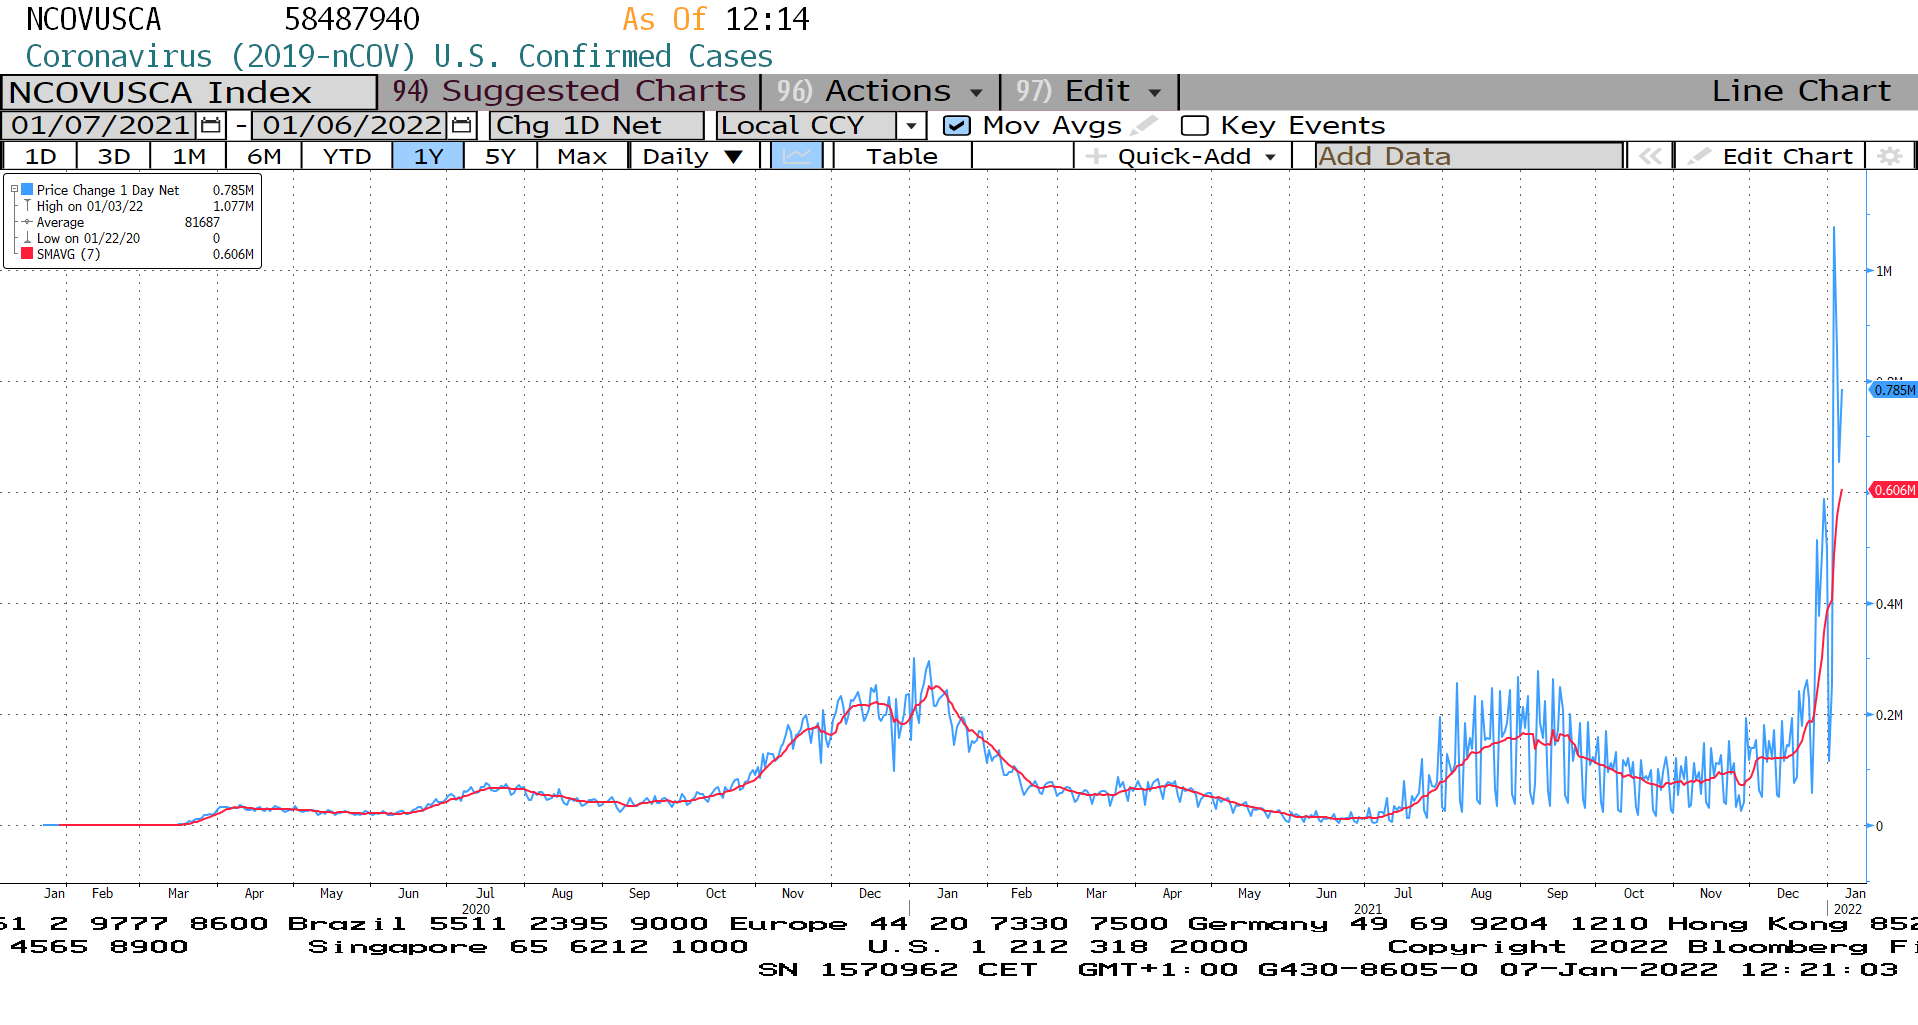Click the Edit Chart button
The image size is (1918, 1025).
tap(1770, 156)
